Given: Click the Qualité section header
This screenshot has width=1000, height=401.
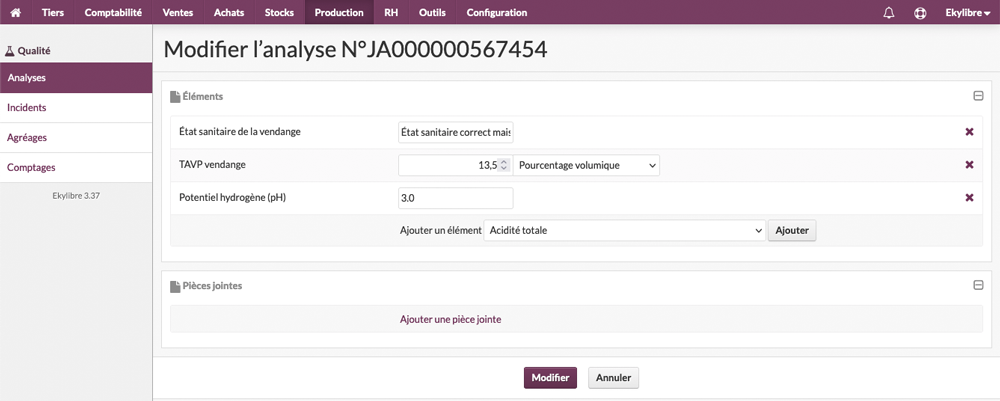Looking at the screenshot, I should 27,50.
